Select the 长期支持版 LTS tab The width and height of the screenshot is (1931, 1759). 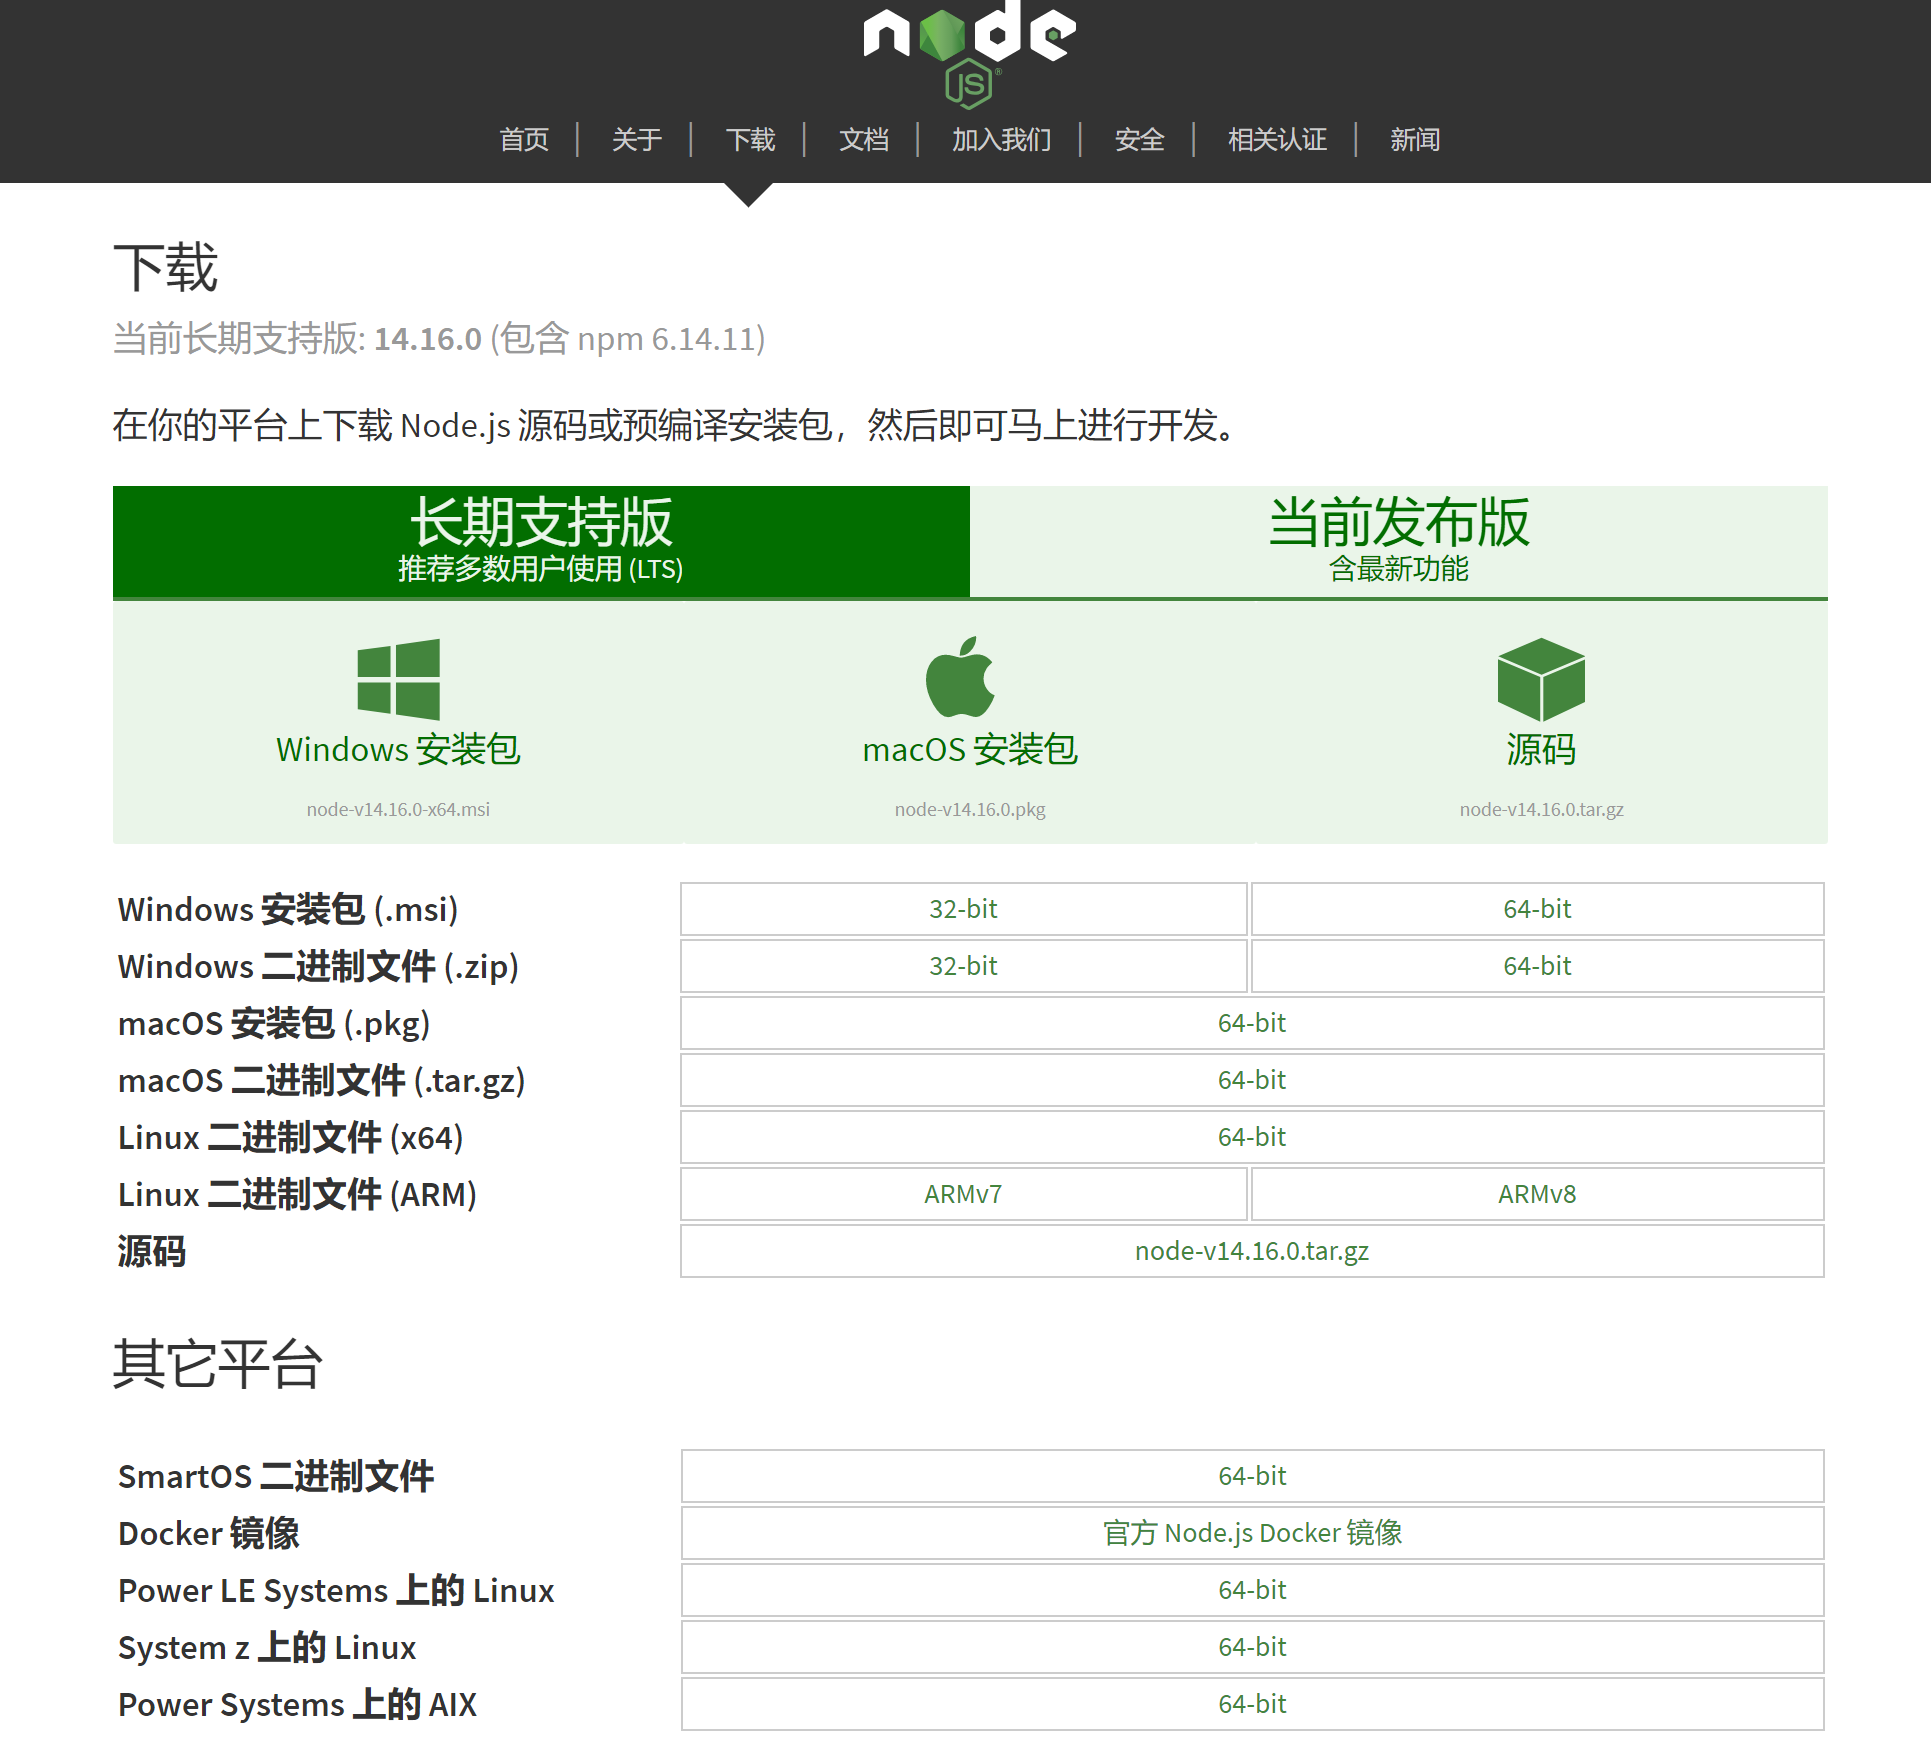541,541
